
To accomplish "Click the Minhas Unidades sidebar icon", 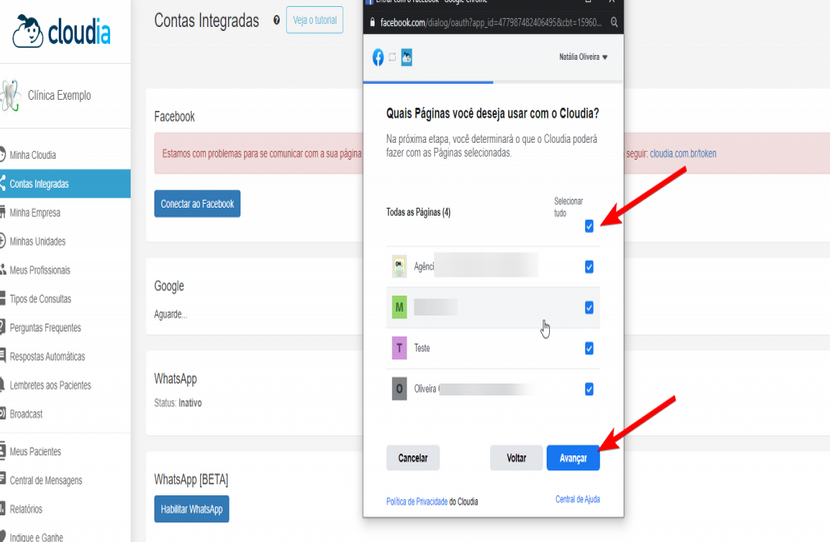I will [3, 241].
